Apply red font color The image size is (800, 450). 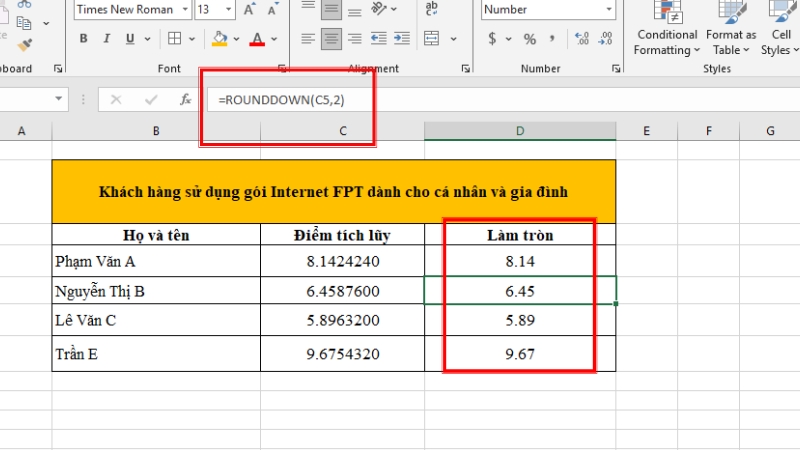(x=257, y=39)
